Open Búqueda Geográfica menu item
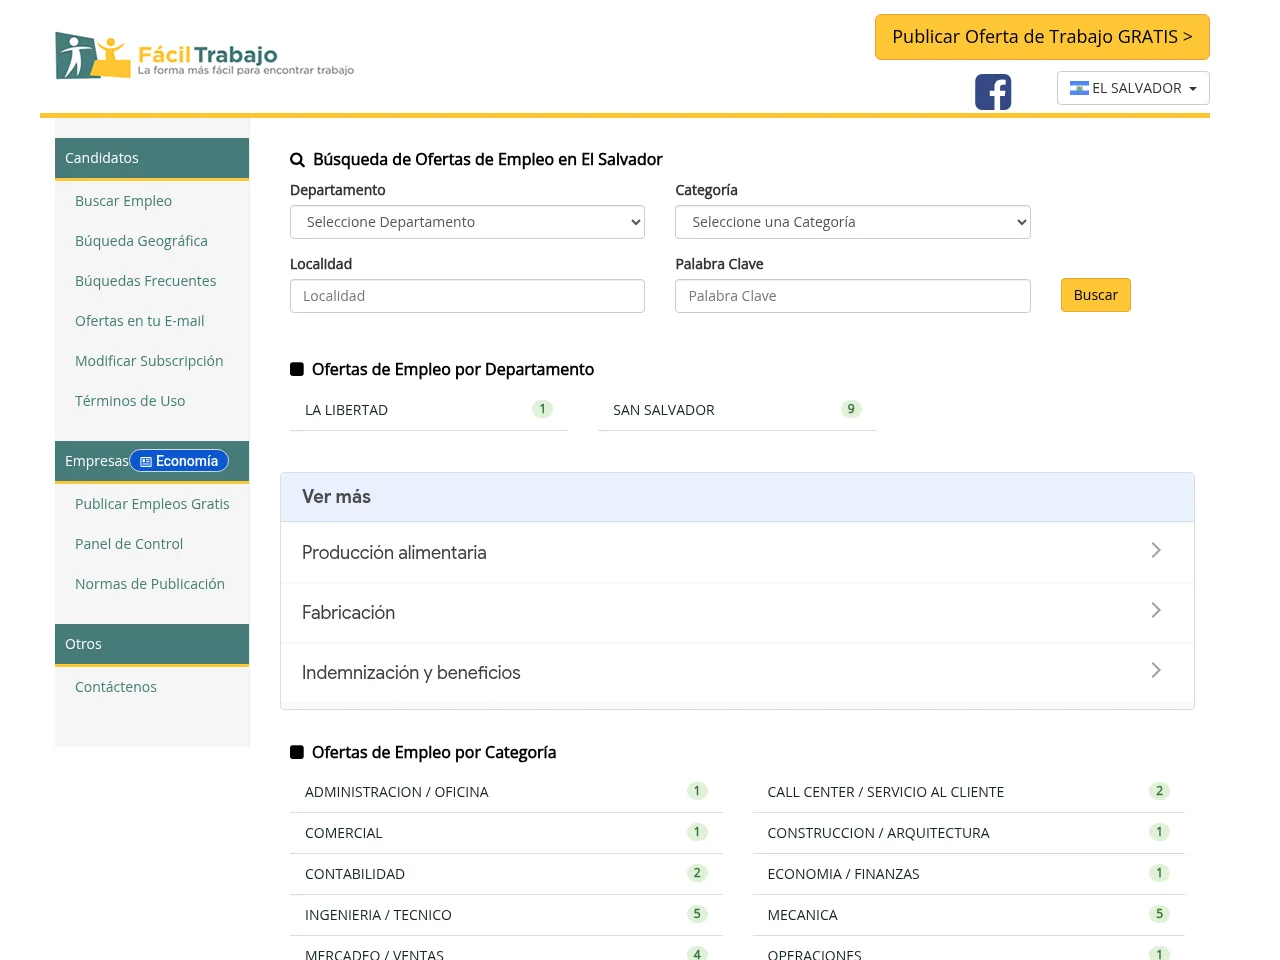 coord(141,241)
